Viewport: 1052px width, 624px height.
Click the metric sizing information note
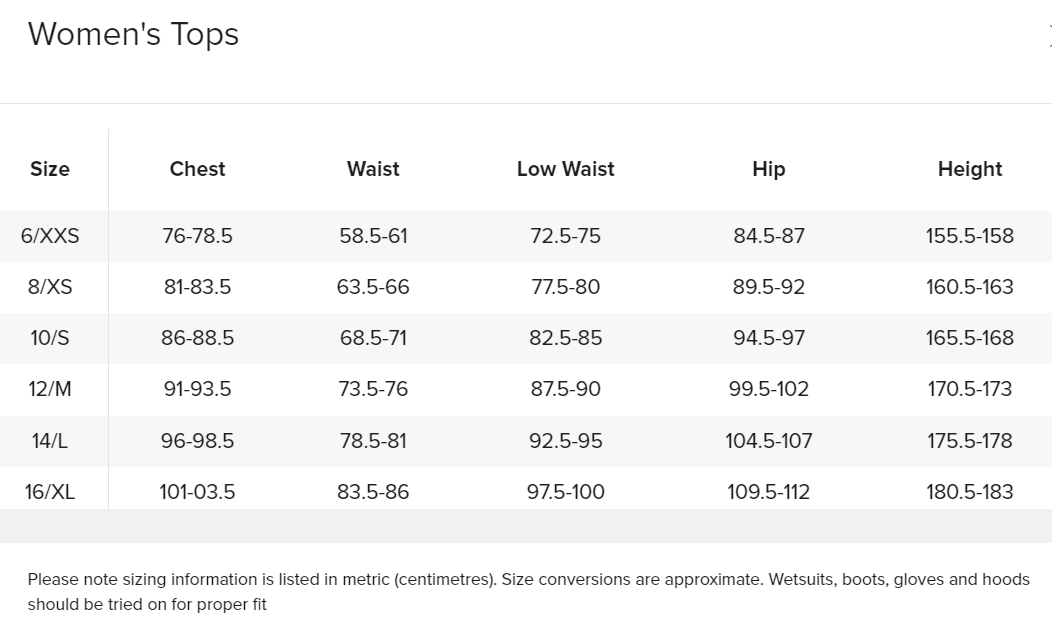pyautogui.click(x=529, y=592)
